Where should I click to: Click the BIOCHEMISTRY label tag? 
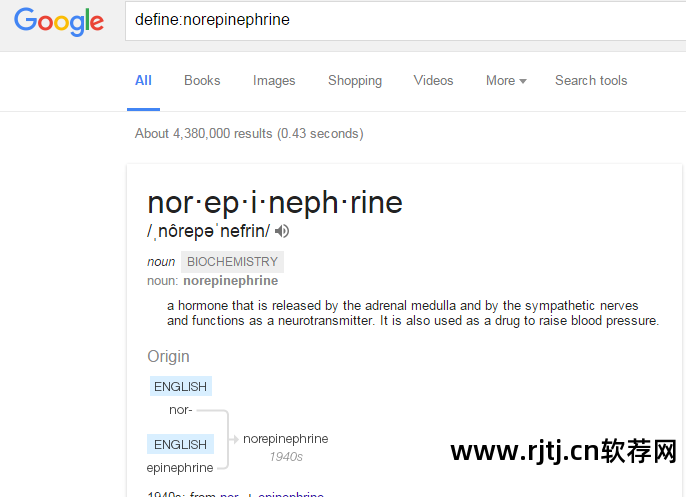point(232,262)
